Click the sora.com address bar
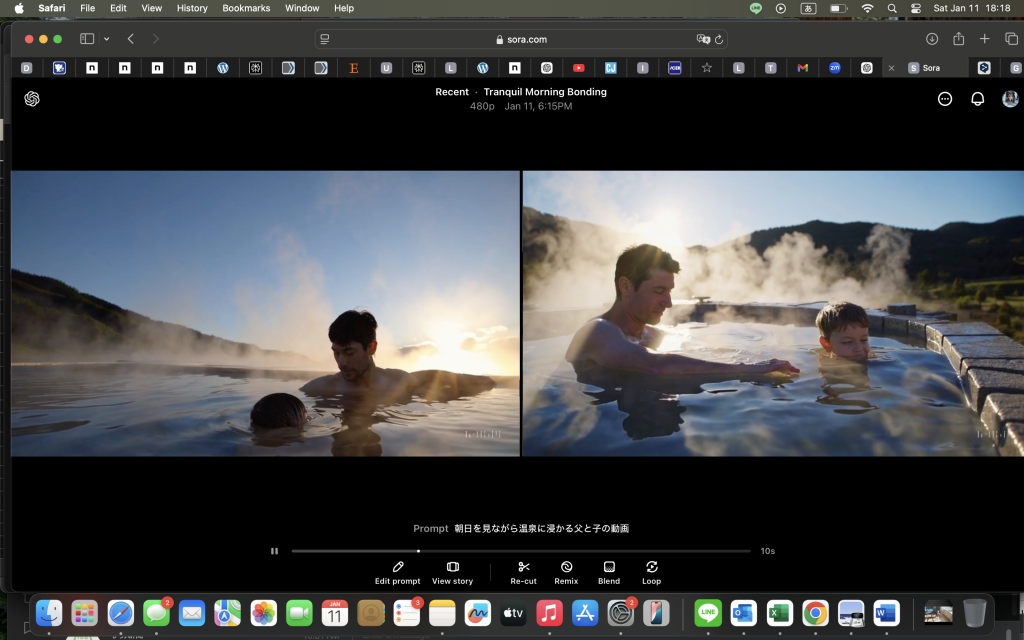 (x=520, y=39)
